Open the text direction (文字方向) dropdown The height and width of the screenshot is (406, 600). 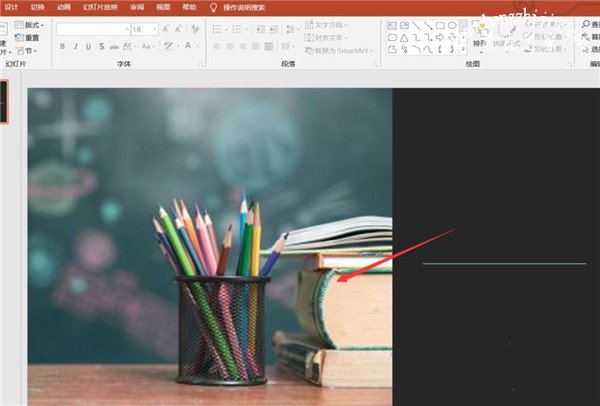coord(326,25)
